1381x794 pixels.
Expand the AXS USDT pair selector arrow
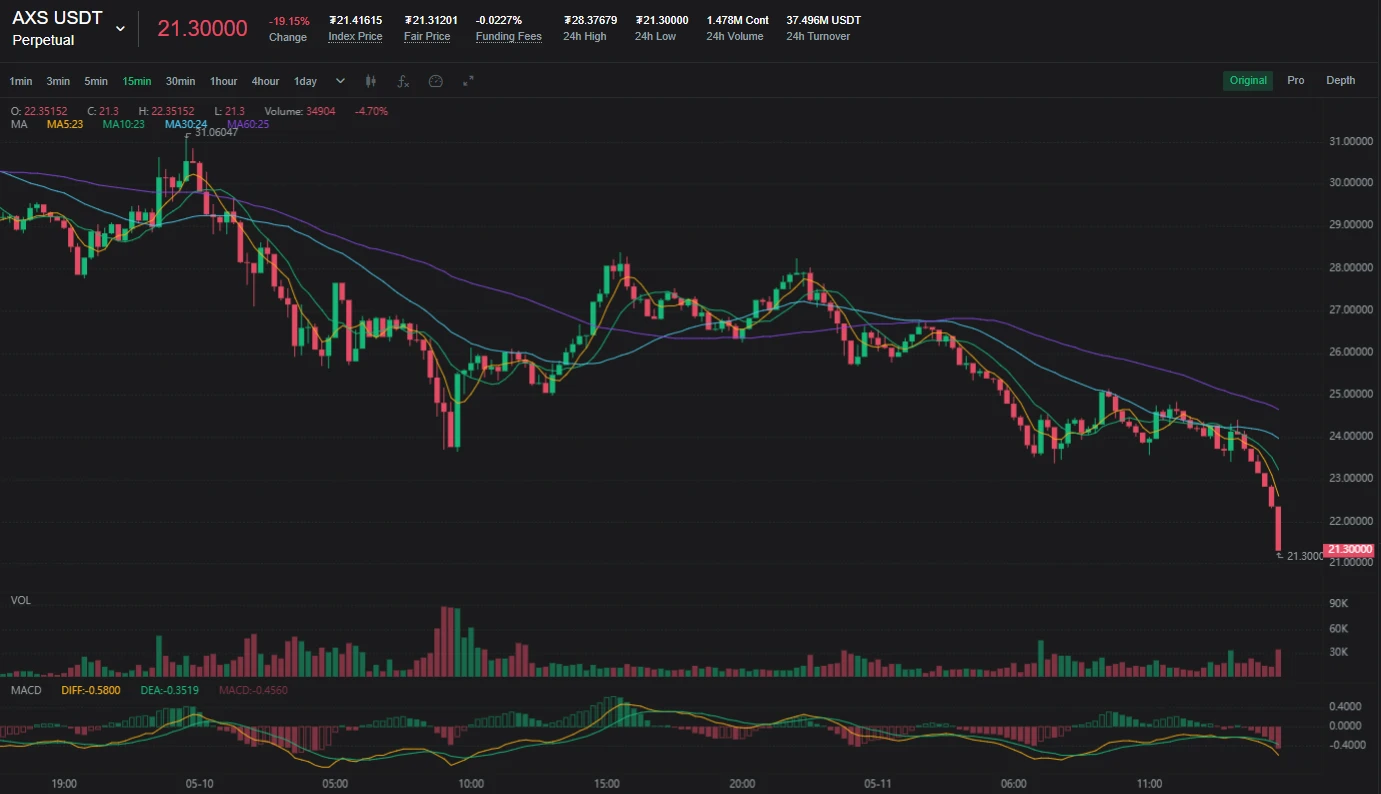pos(120,29)
